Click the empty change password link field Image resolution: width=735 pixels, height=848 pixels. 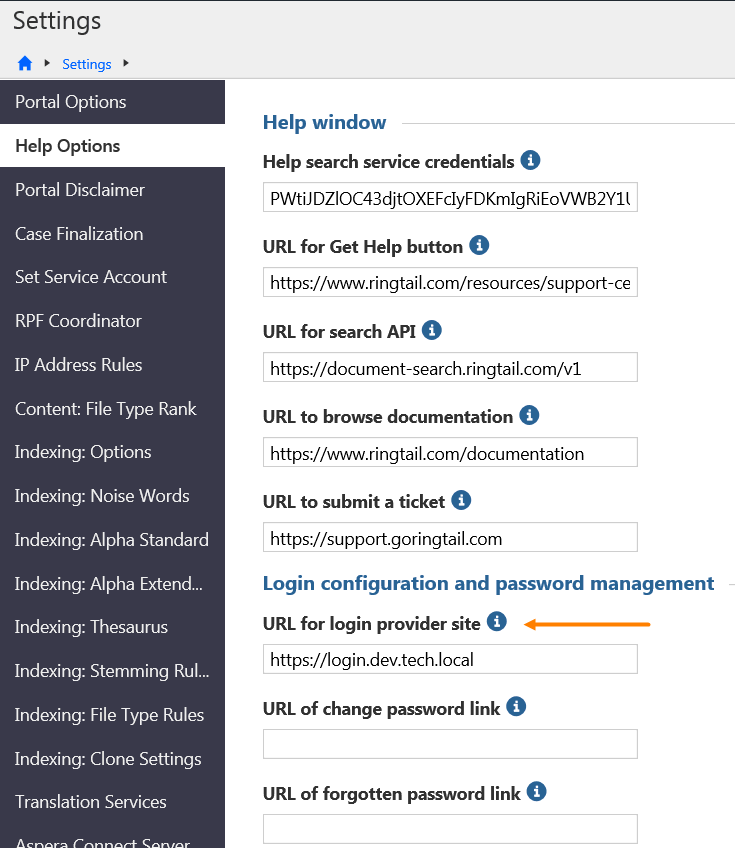tap(450, 744)
